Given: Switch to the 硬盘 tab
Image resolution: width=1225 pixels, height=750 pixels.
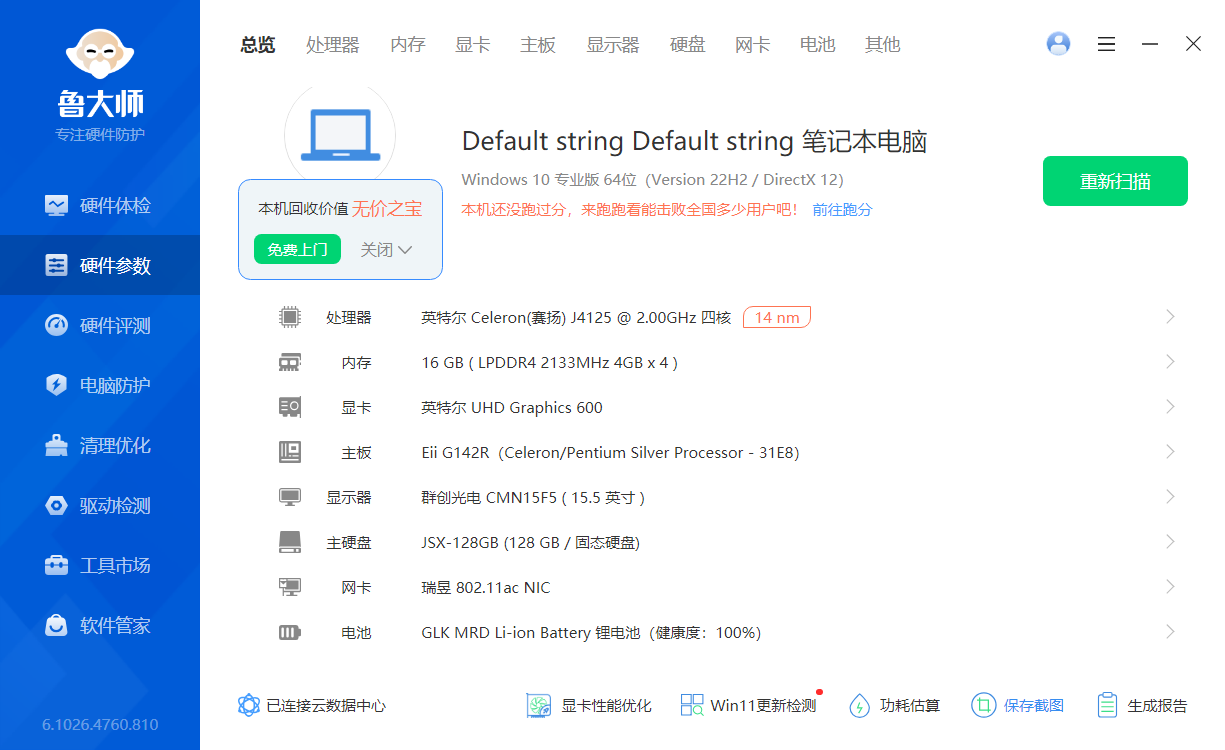Looking at the screenshot, I should coord(688,44).
